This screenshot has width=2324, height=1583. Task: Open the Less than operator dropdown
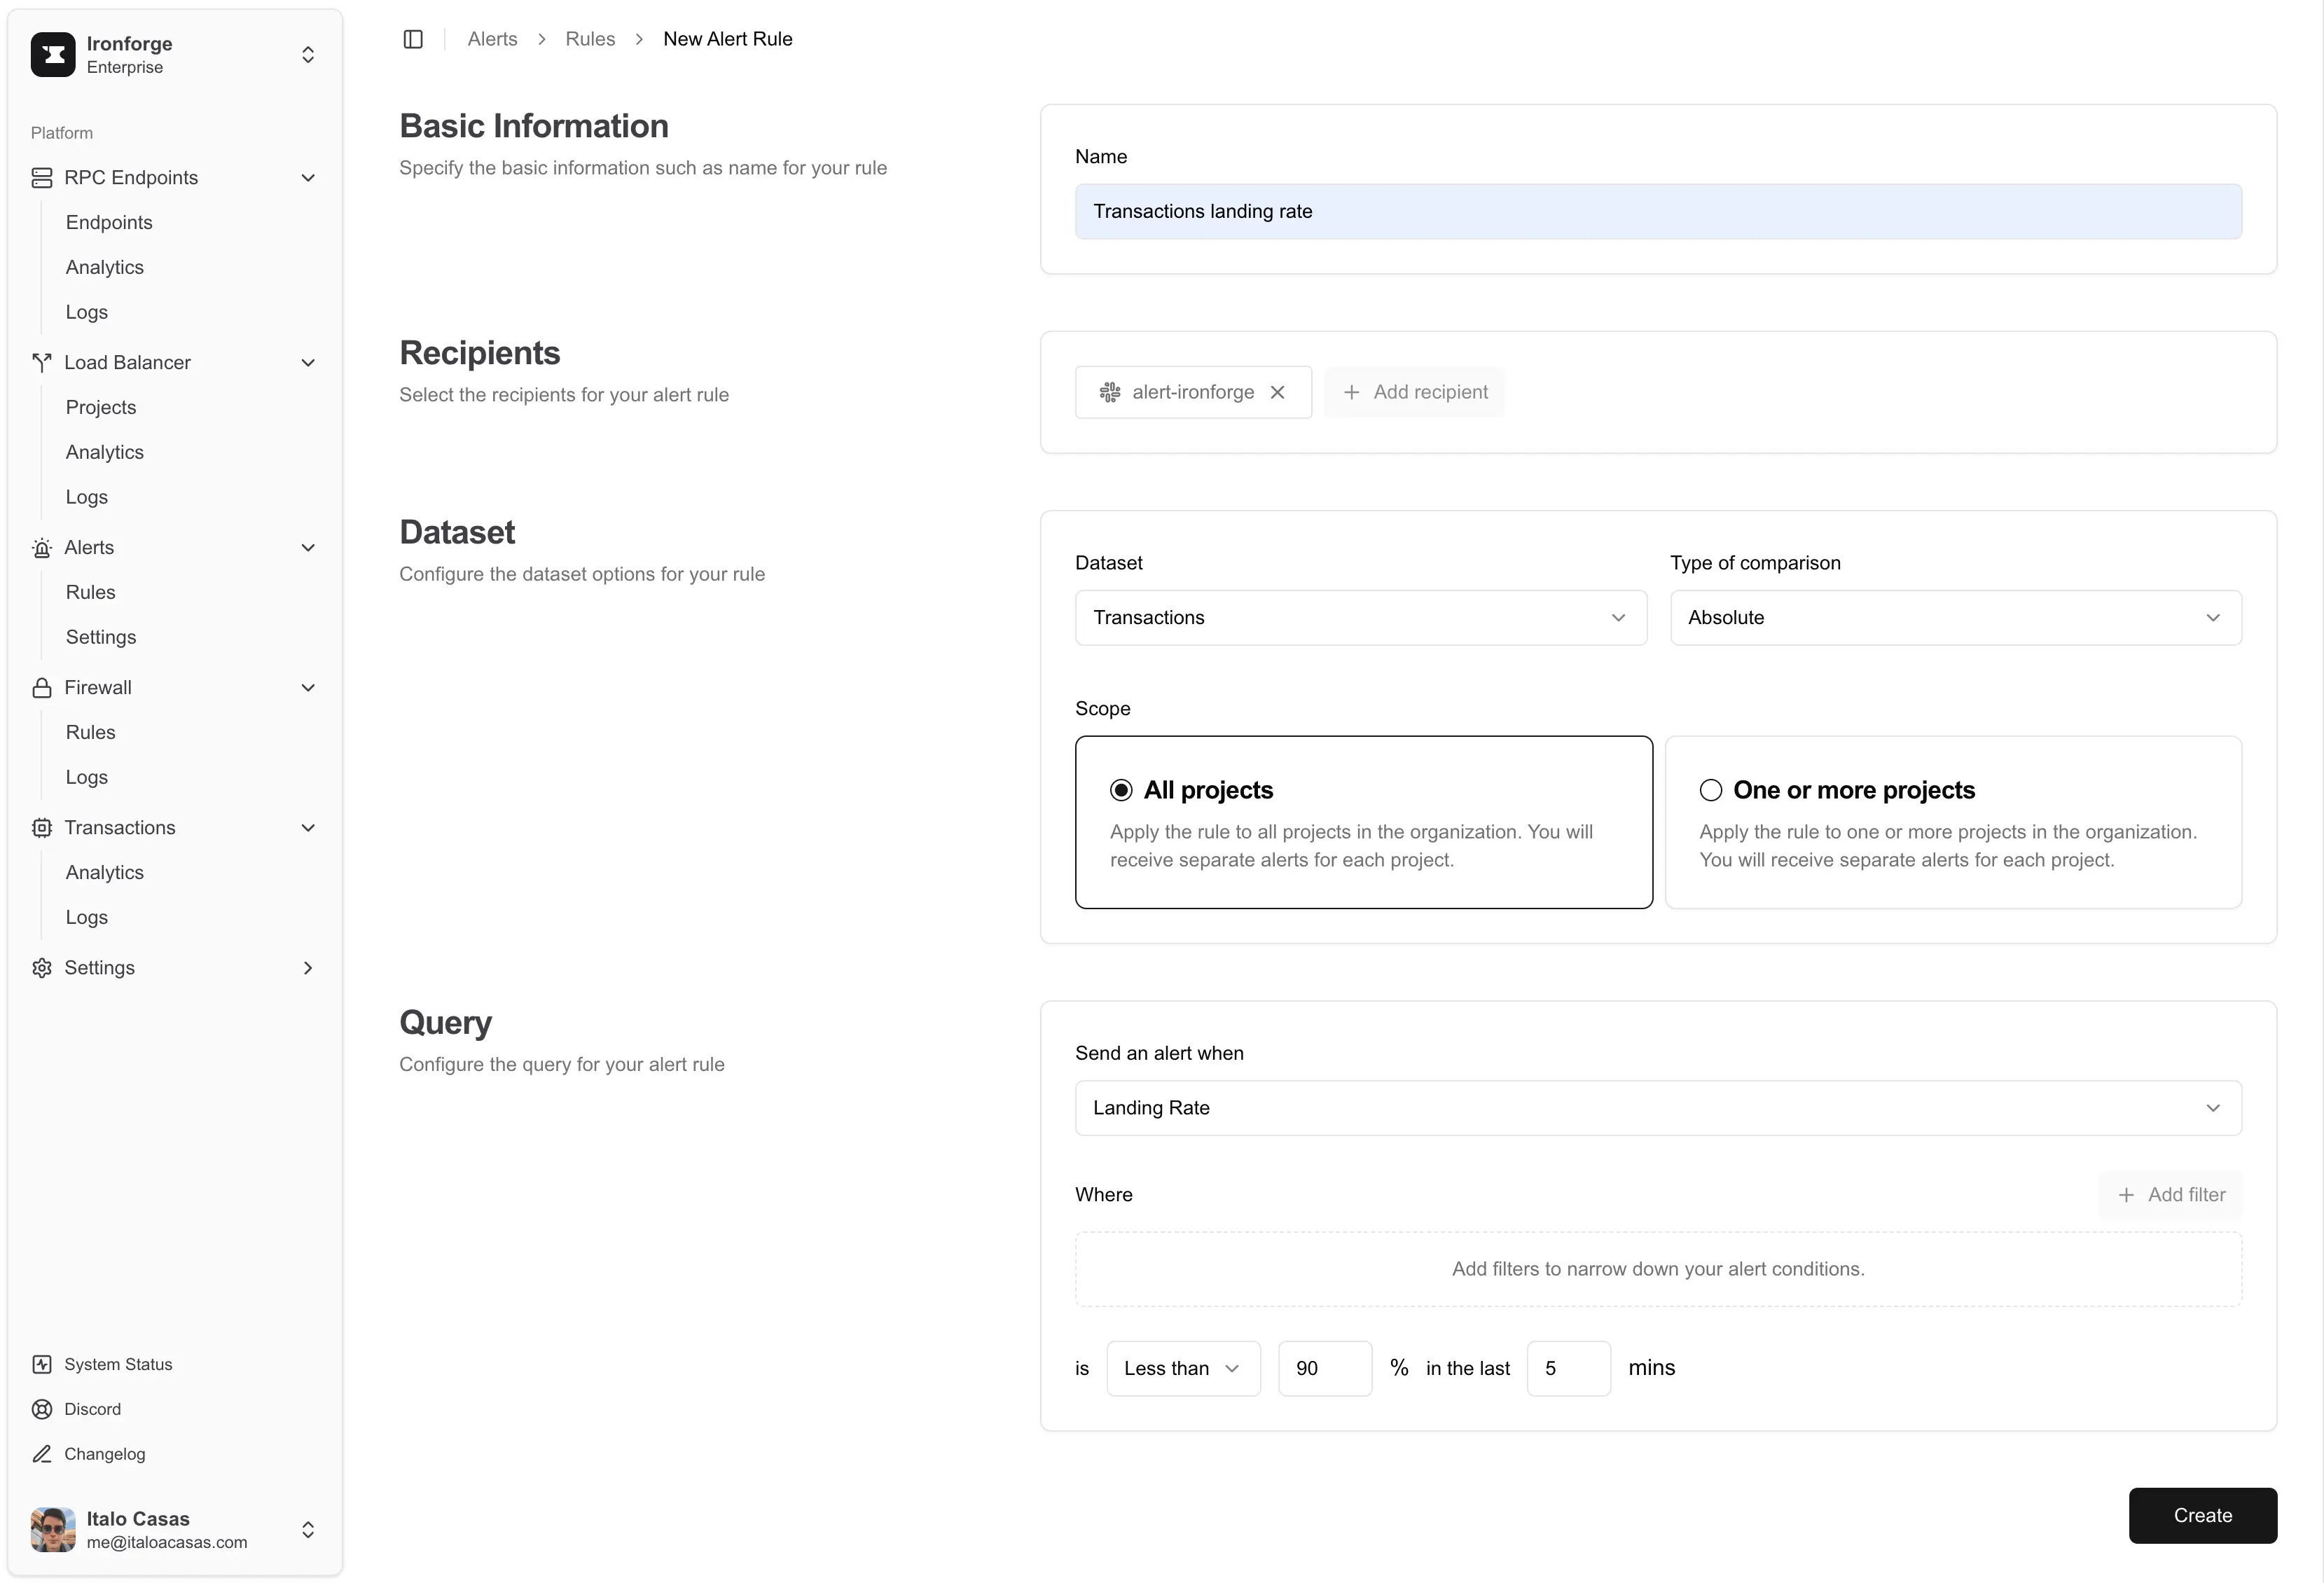1183,1368
